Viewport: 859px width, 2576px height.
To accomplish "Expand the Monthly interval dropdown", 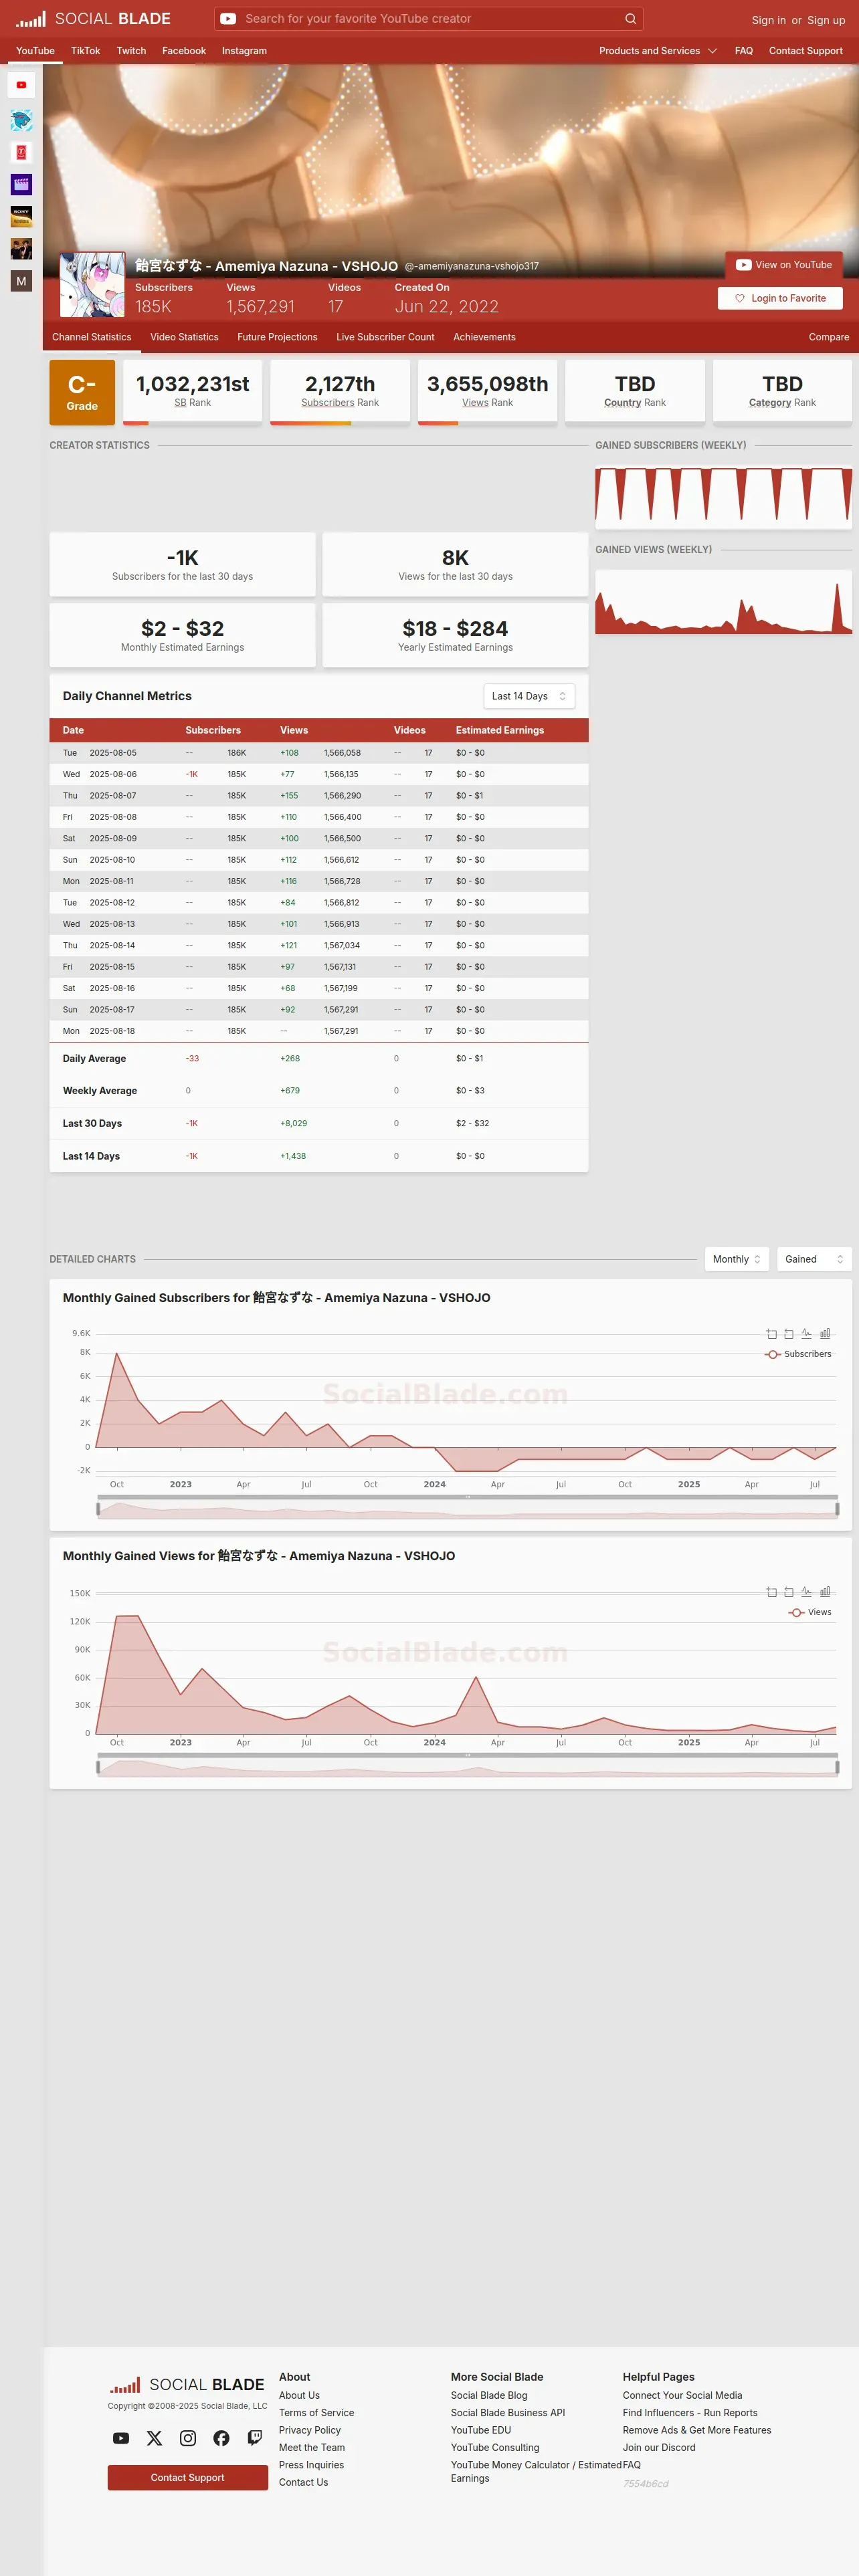I will 737,1259.
